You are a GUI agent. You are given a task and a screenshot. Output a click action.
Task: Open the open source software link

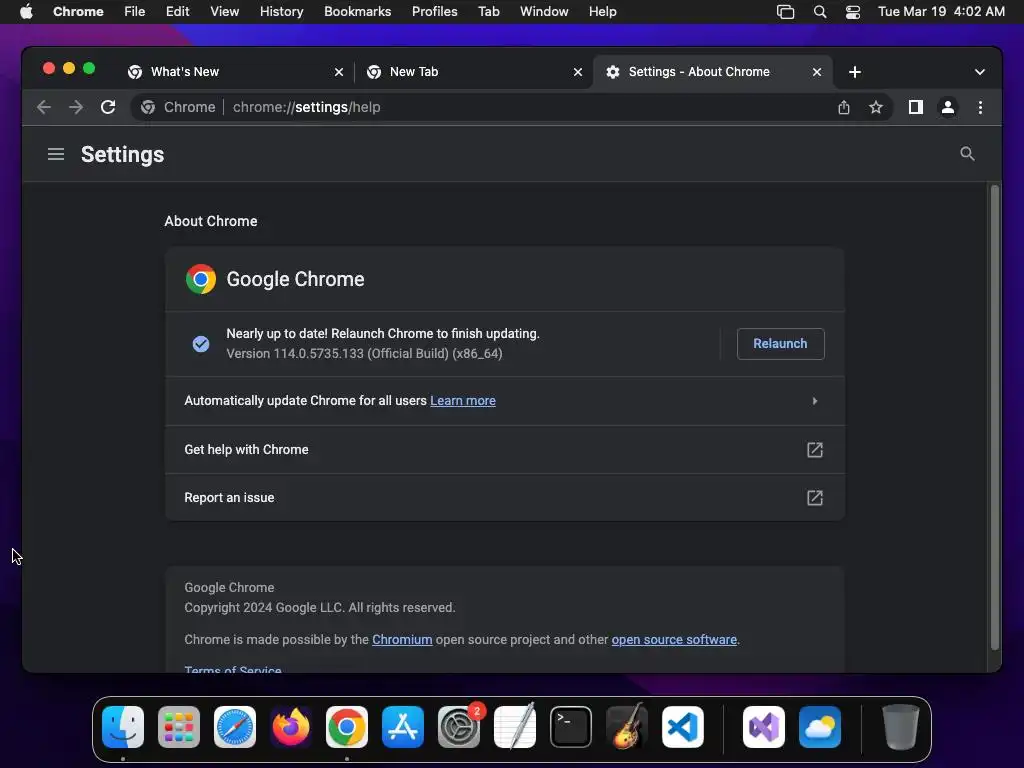674,639
